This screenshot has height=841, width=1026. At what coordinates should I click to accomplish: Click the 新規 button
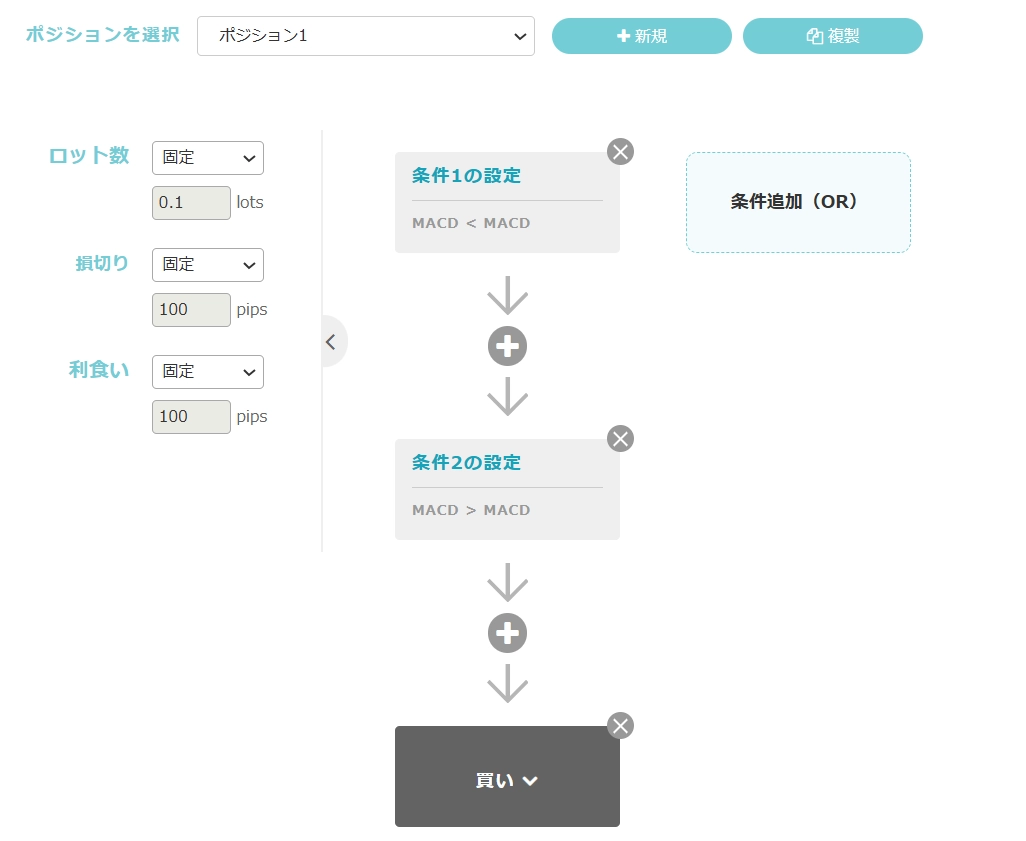(x=641, y=36)
